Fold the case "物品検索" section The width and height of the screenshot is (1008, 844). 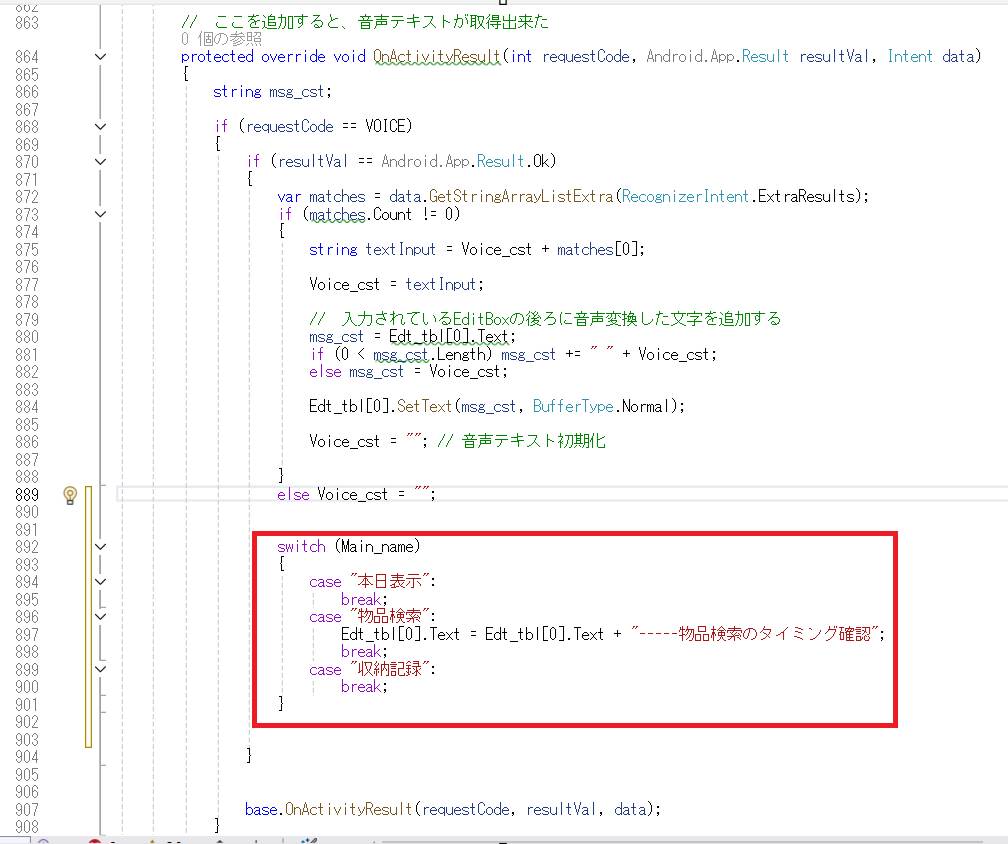(100, 617)
